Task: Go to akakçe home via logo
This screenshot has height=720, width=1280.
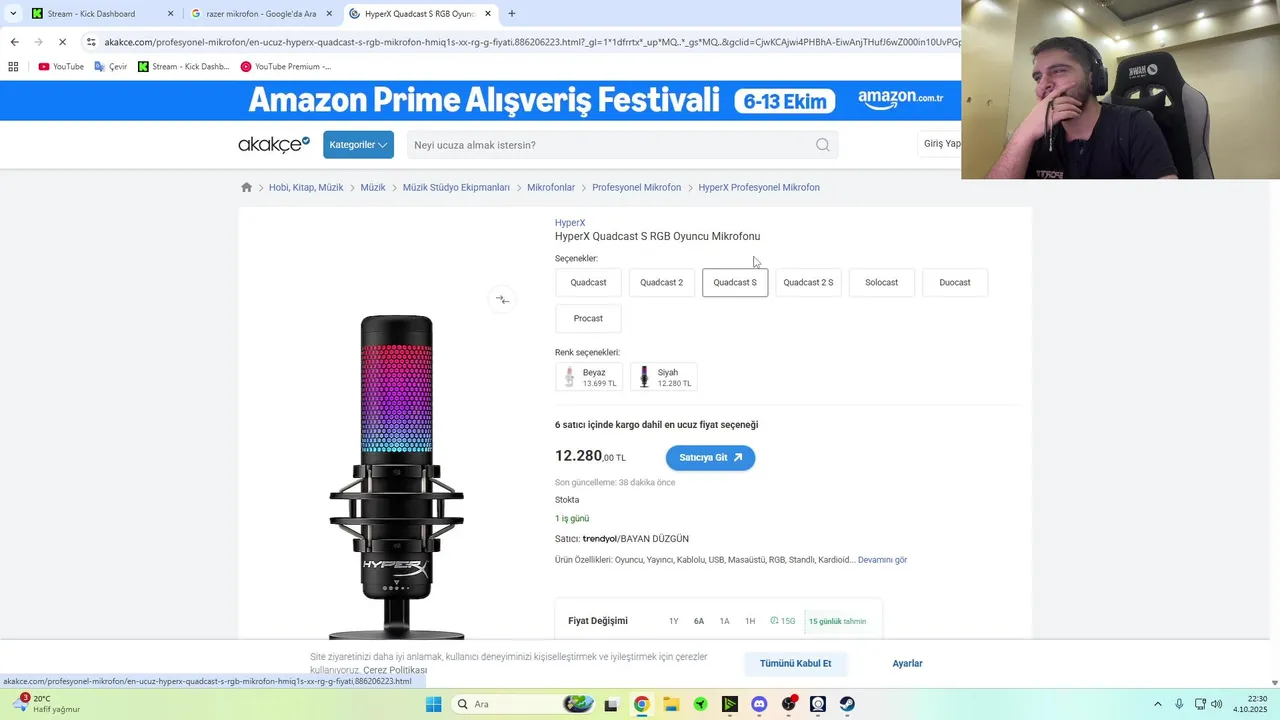Action: tap(274, 145)
